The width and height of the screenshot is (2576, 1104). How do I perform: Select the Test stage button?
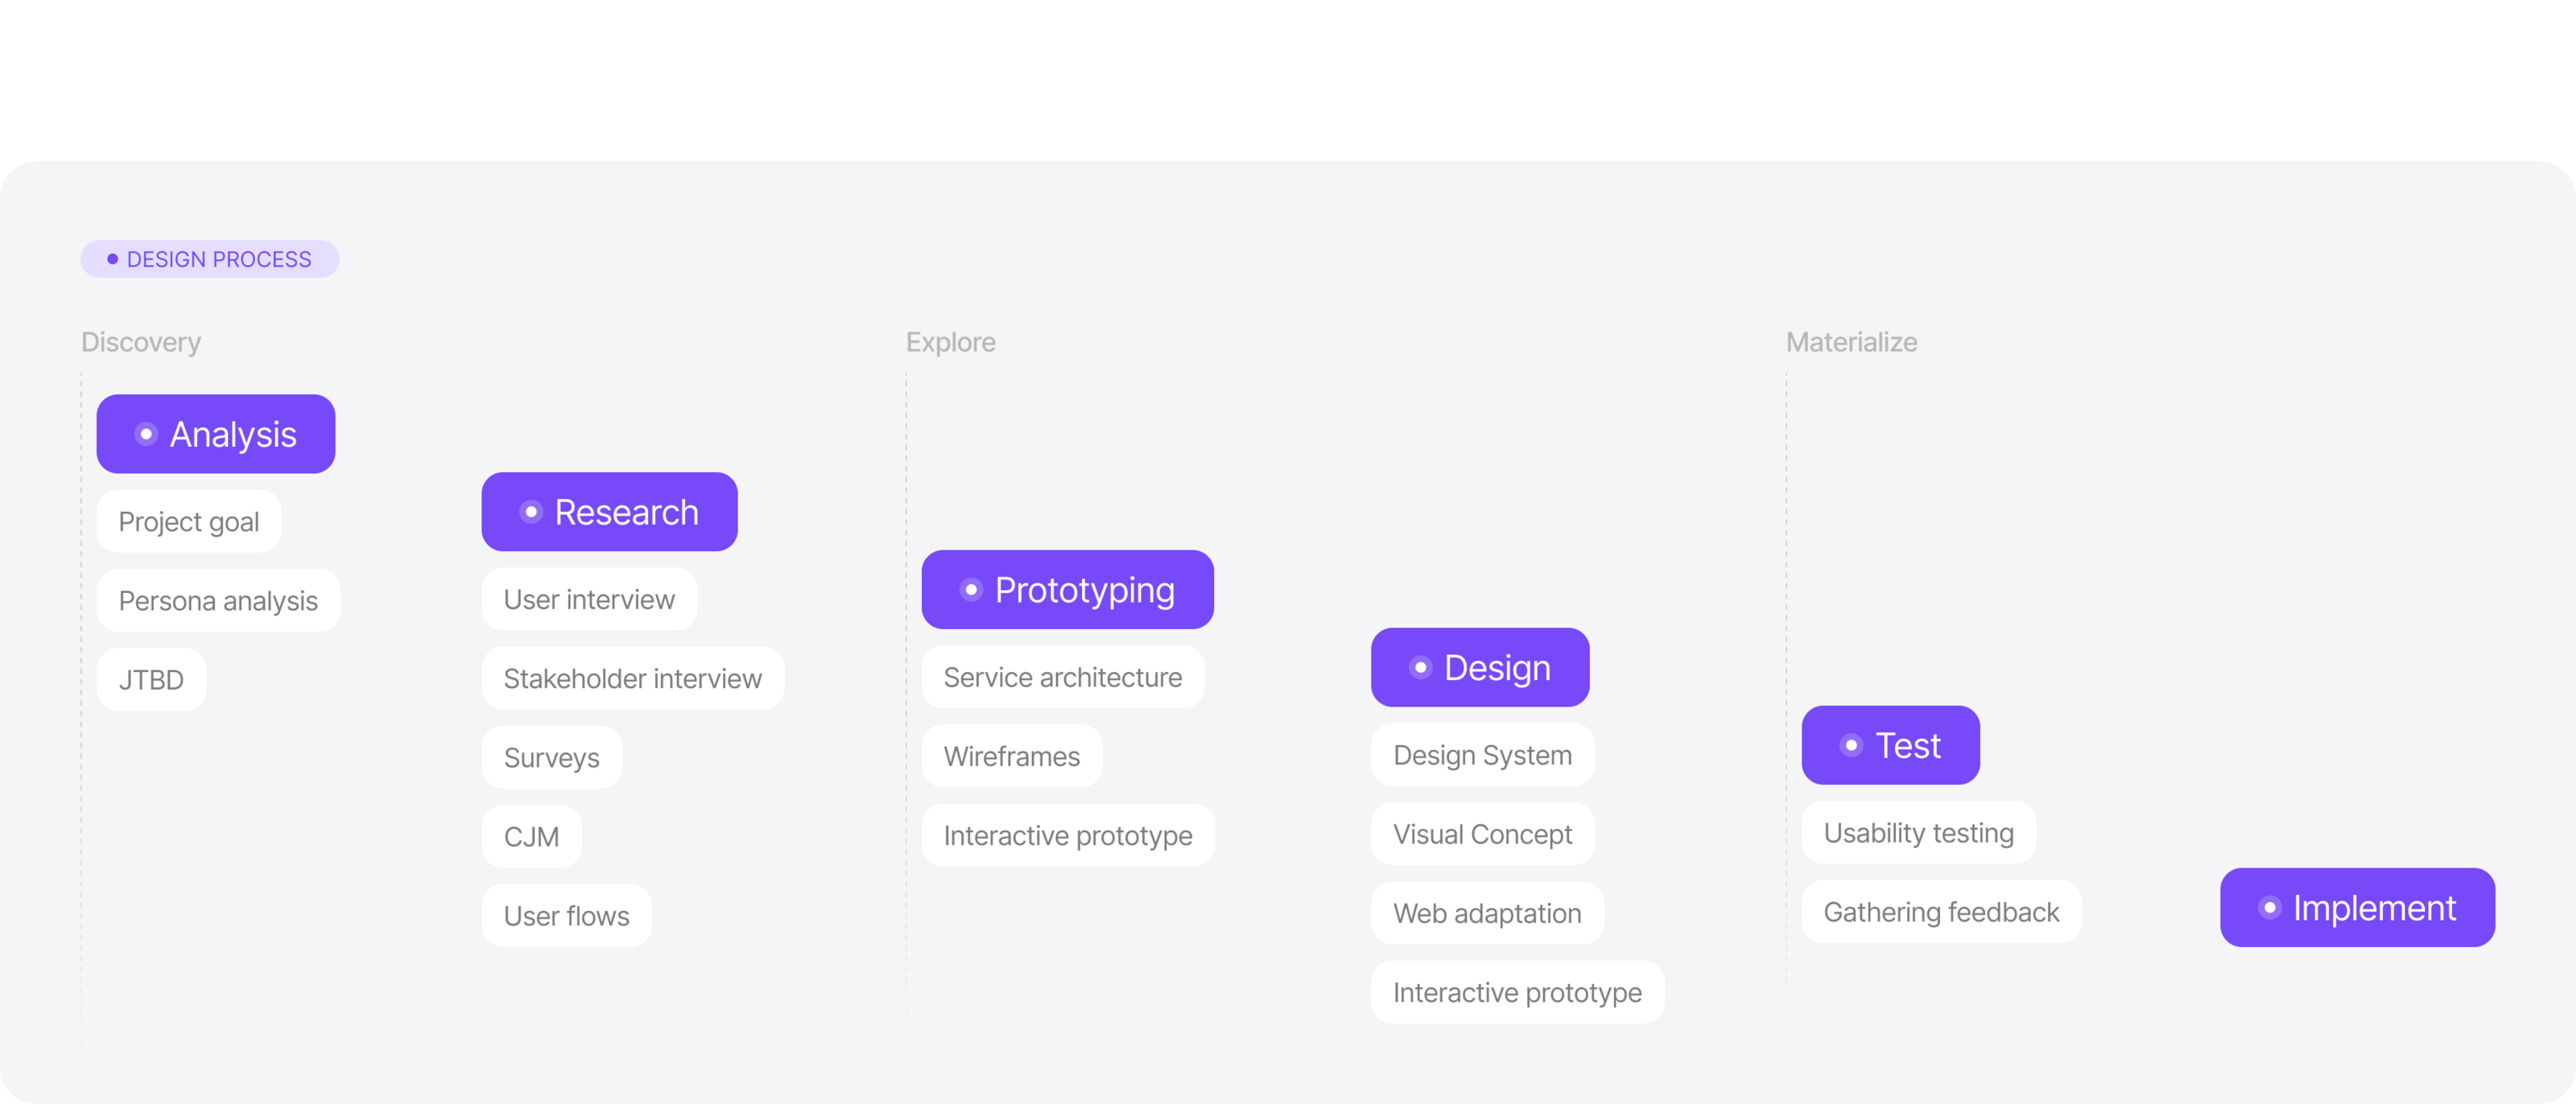[x=1889, y=746]
